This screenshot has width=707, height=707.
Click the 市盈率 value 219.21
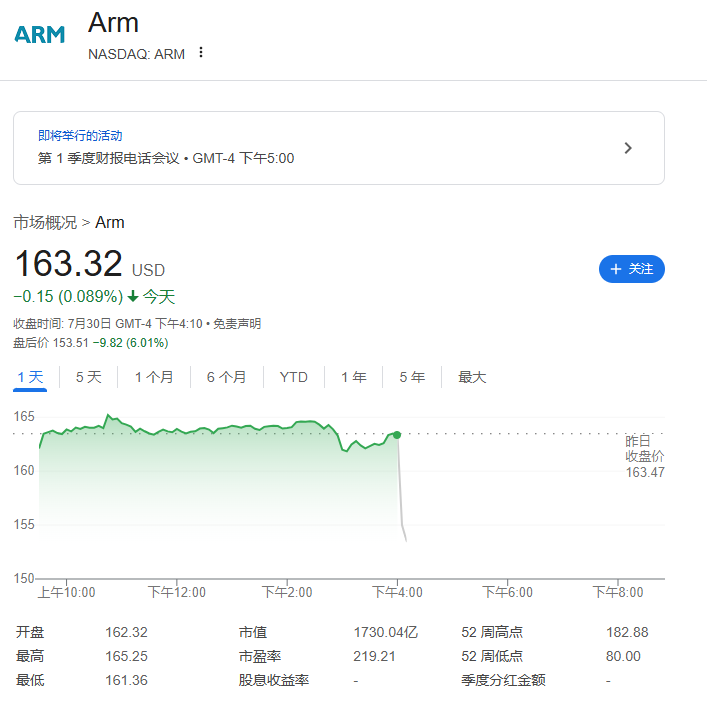374,656
